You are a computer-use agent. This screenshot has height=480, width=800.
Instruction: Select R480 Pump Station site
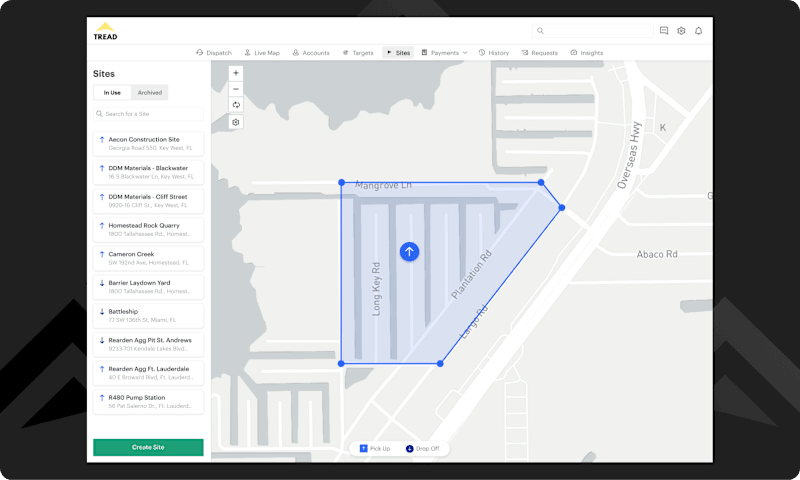point(148,401)
